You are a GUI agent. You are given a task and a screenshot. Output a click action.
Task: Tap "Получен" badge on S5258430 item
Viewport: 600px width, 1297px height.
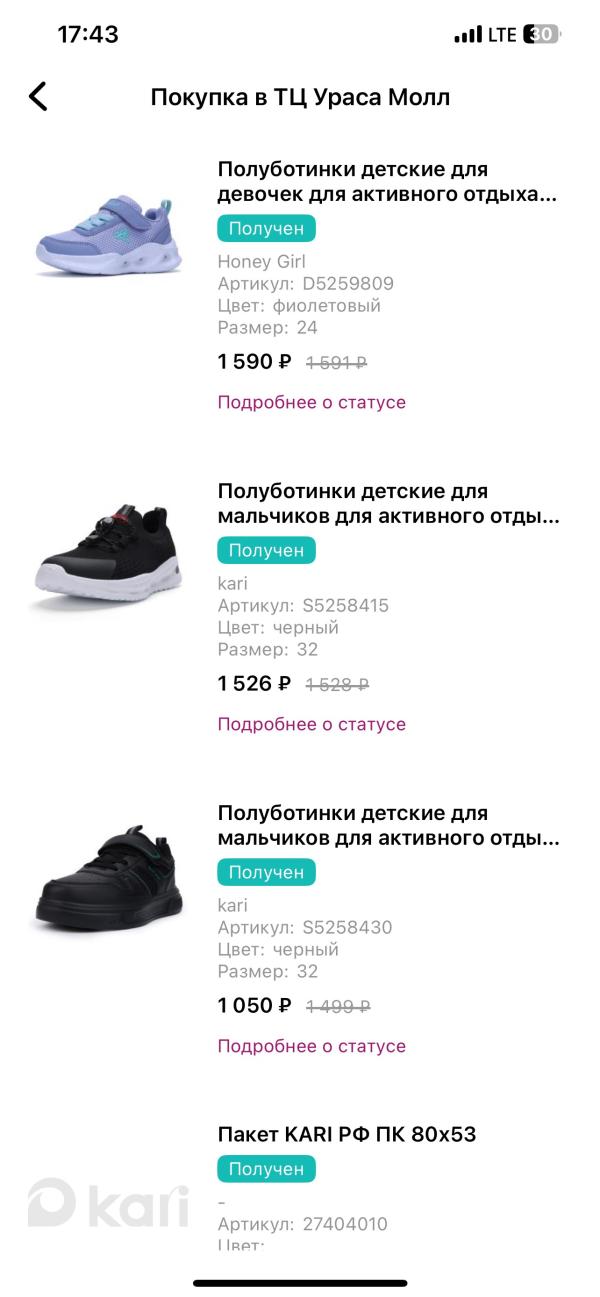tap(266, 872)
